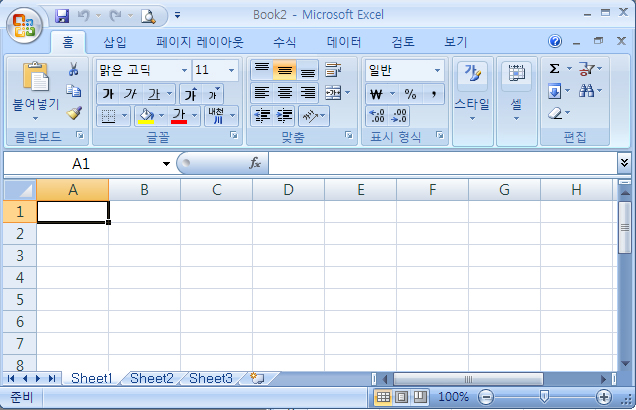Open the font size 11 dropdown
This screenshot has width=636, height=410.
click(x=231, y=70)
